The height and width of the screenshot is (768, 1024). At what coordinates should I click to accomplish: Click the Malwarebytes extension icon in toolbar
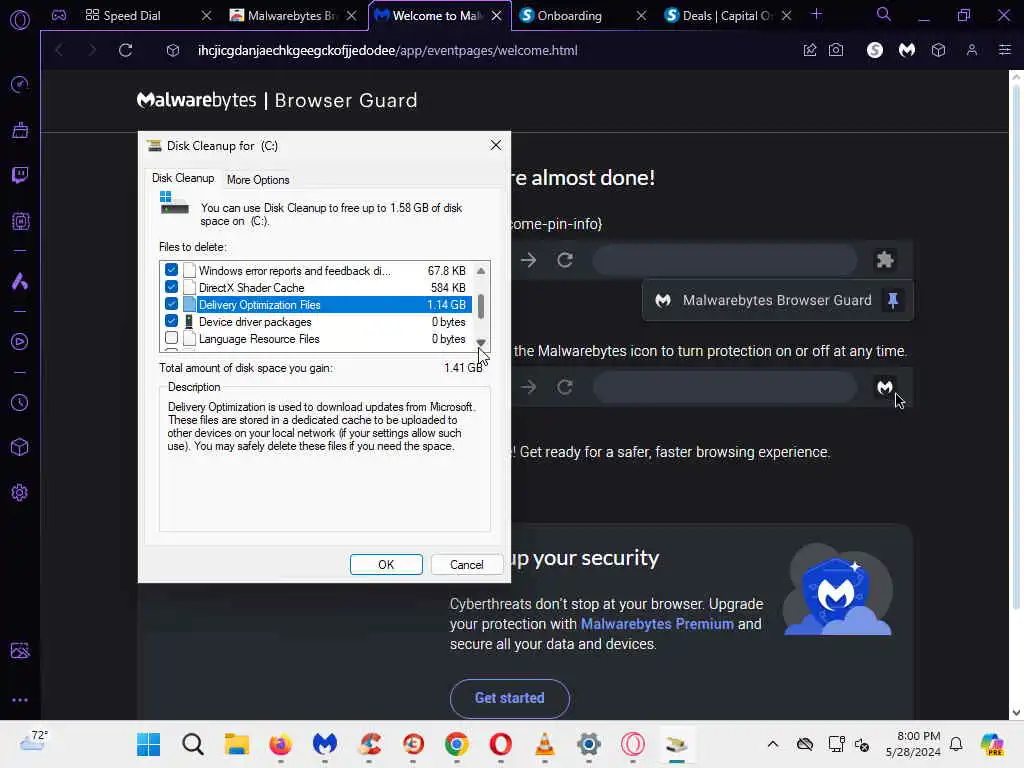906,50
